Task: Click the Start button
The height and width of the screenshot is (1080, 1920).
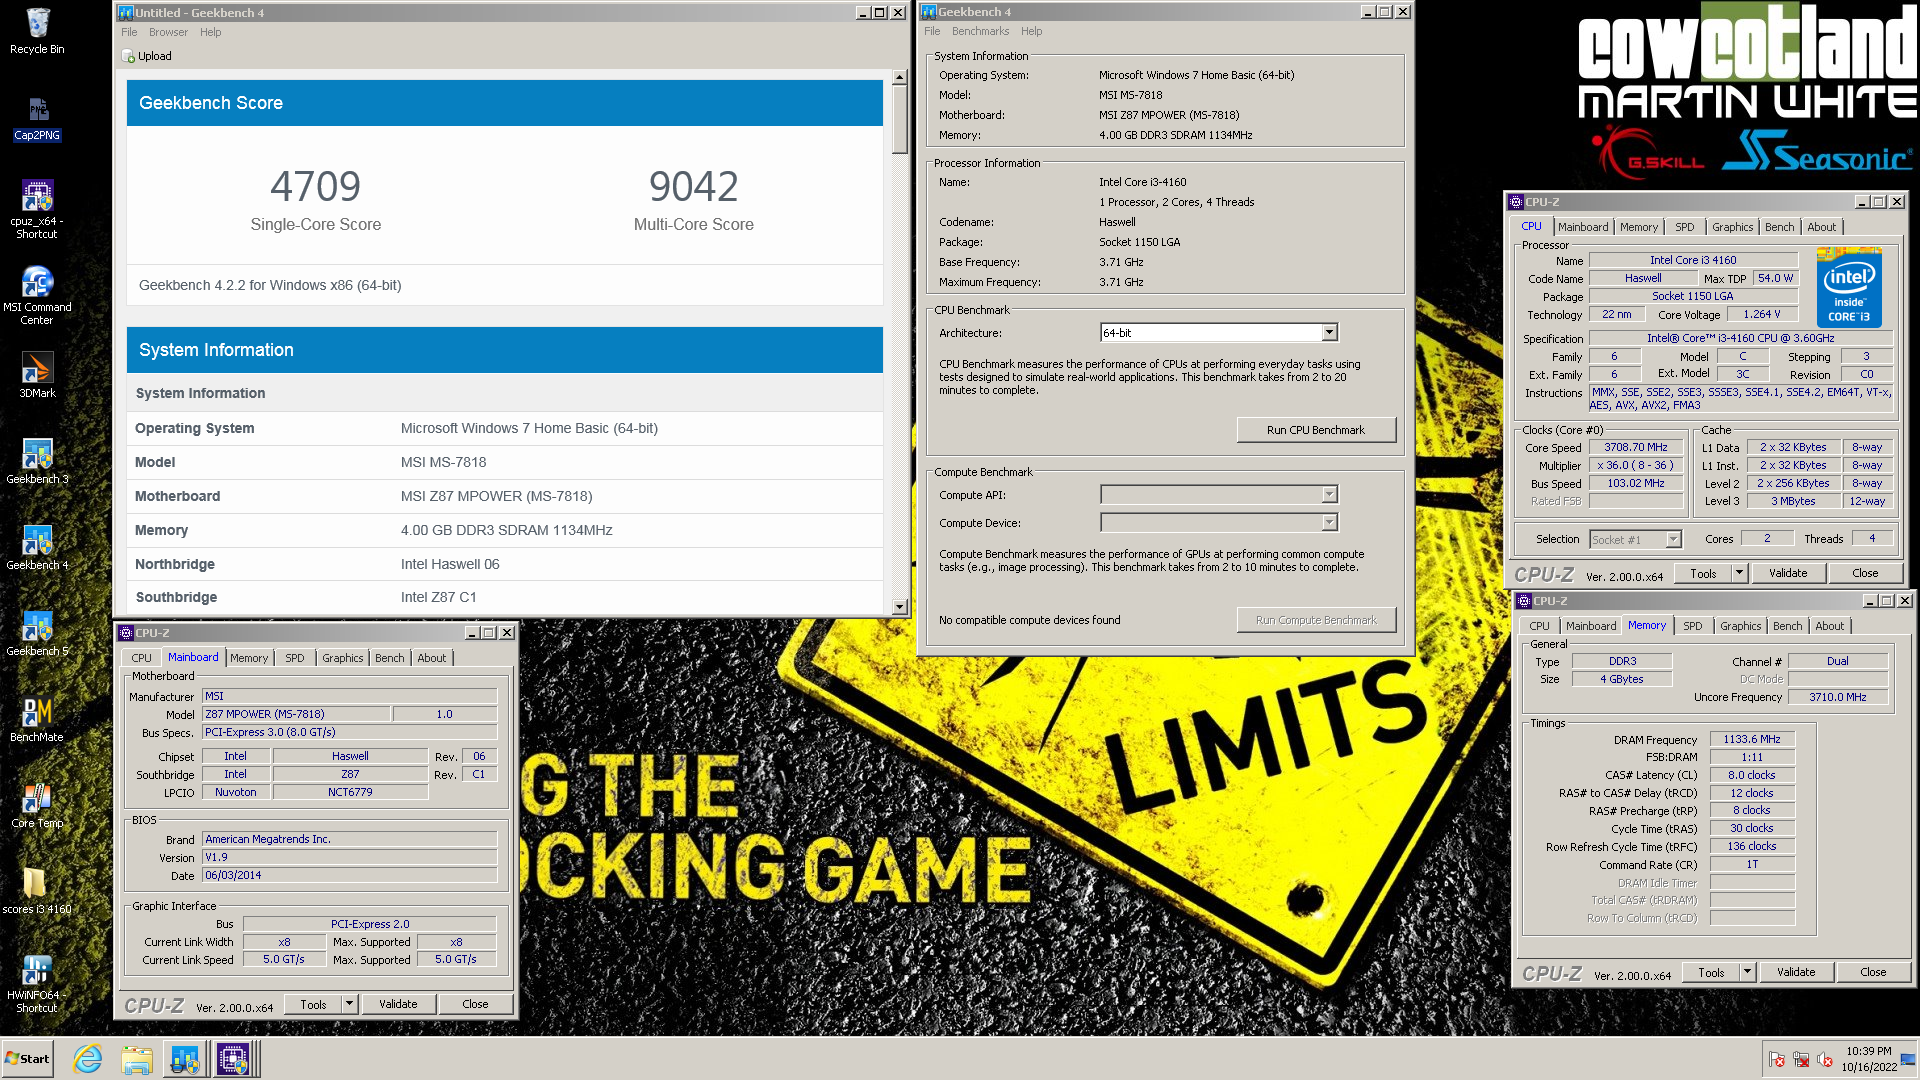Action: [28, 1059]
